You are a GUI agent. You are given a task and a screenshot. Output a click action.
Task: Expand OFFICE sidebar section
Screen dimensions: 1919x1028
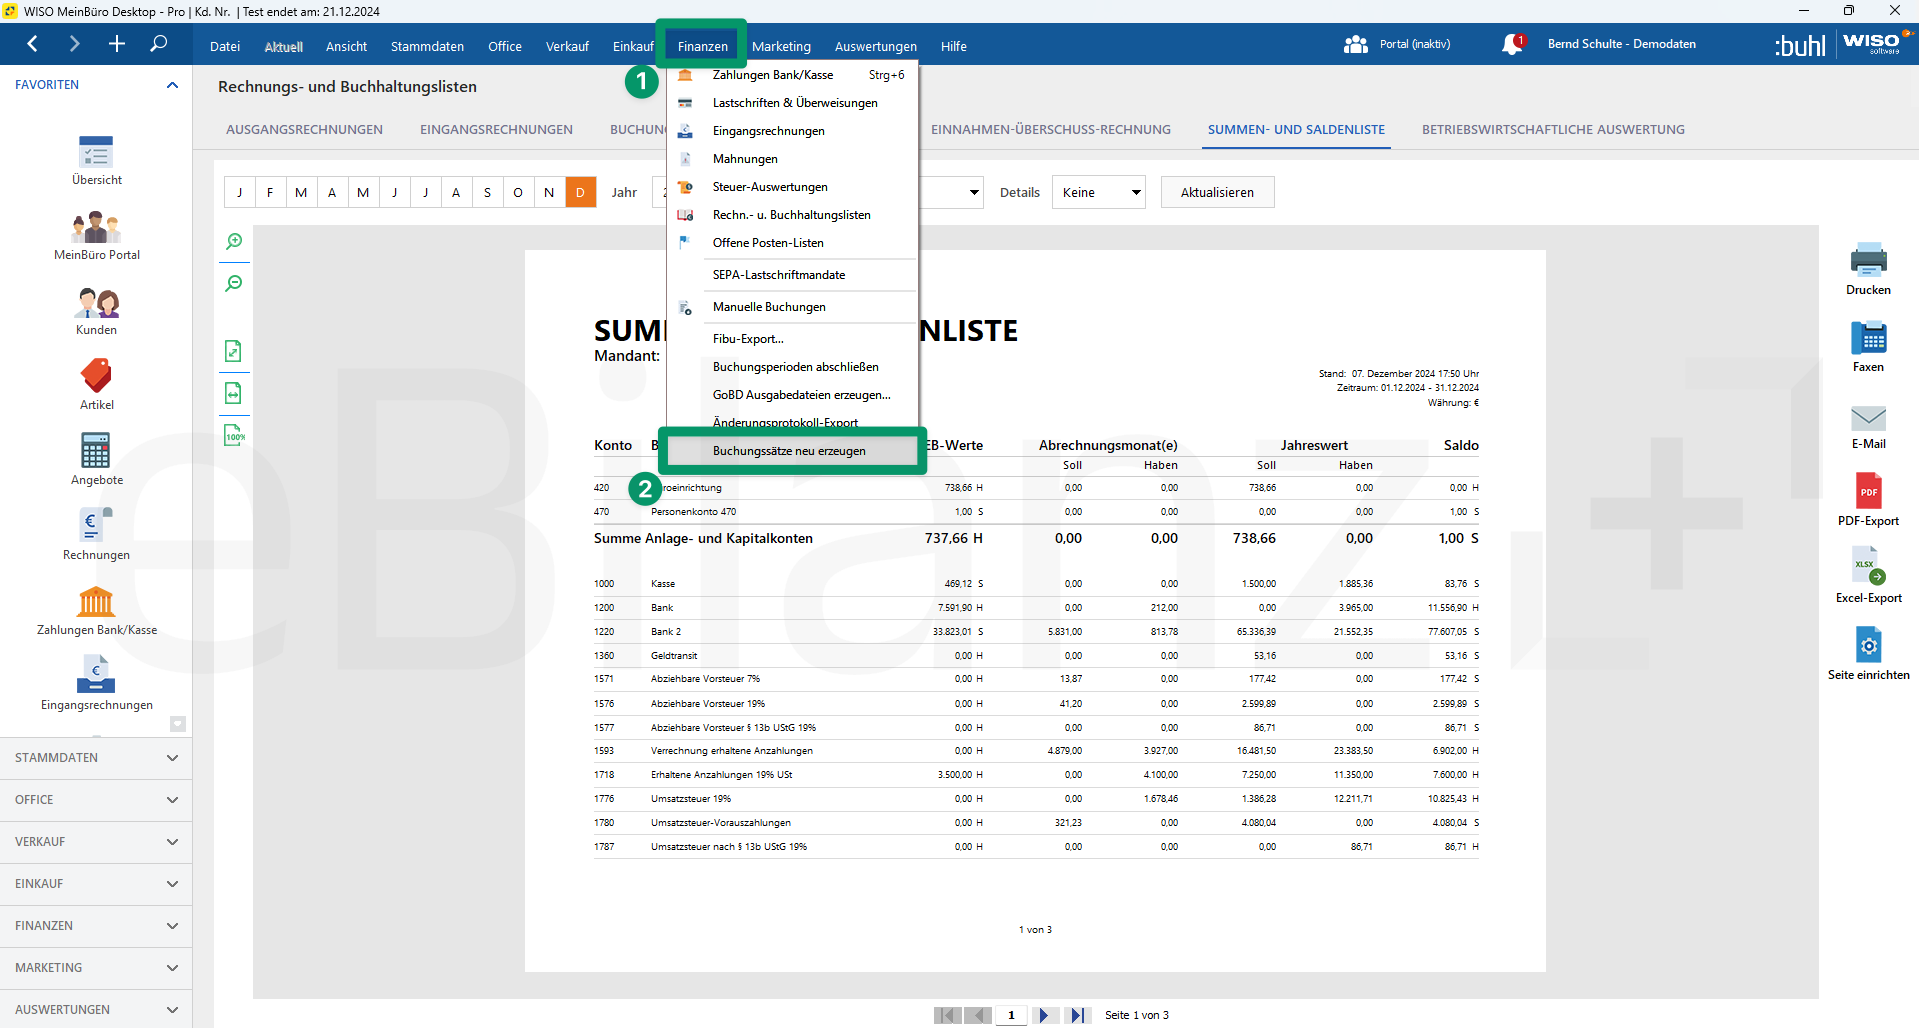point(96,800)
